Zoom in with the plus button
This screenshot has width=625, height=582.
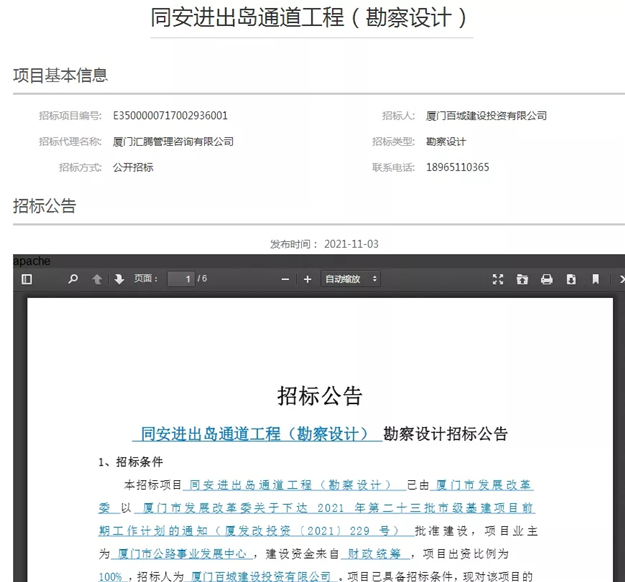pyautogui.click(x=307, y=279)
